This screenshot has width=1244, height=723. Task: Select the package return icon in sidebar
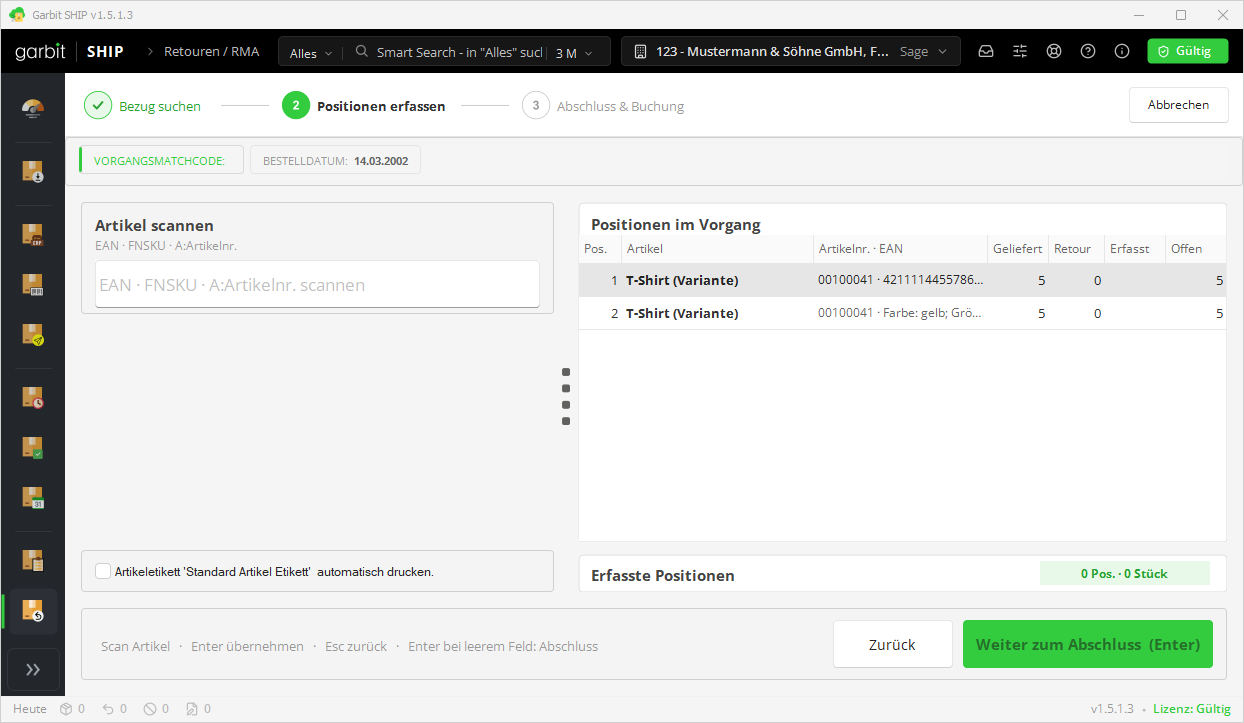(33, 610)
